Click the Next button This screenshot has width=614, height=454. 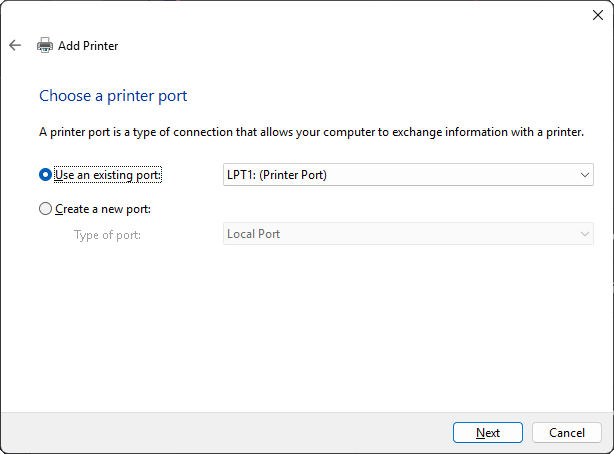(x=488, y=433)
